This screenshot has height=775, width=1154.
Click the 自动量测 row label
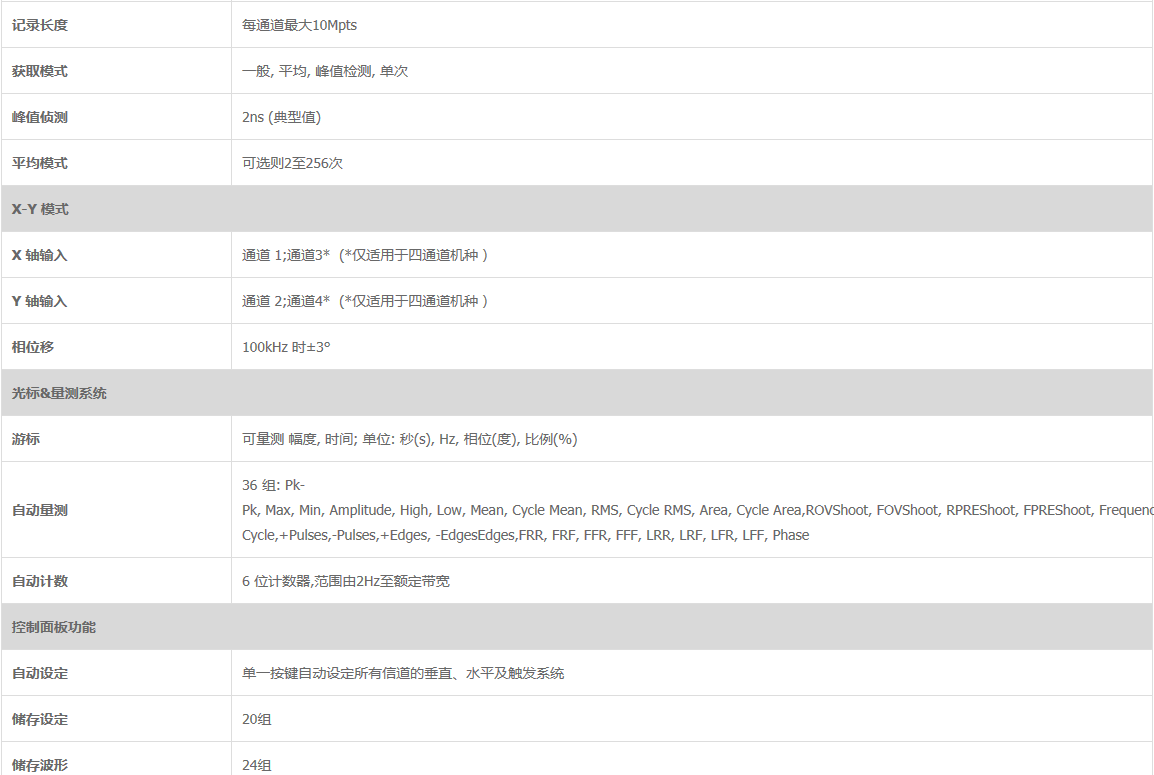[40, 510]
